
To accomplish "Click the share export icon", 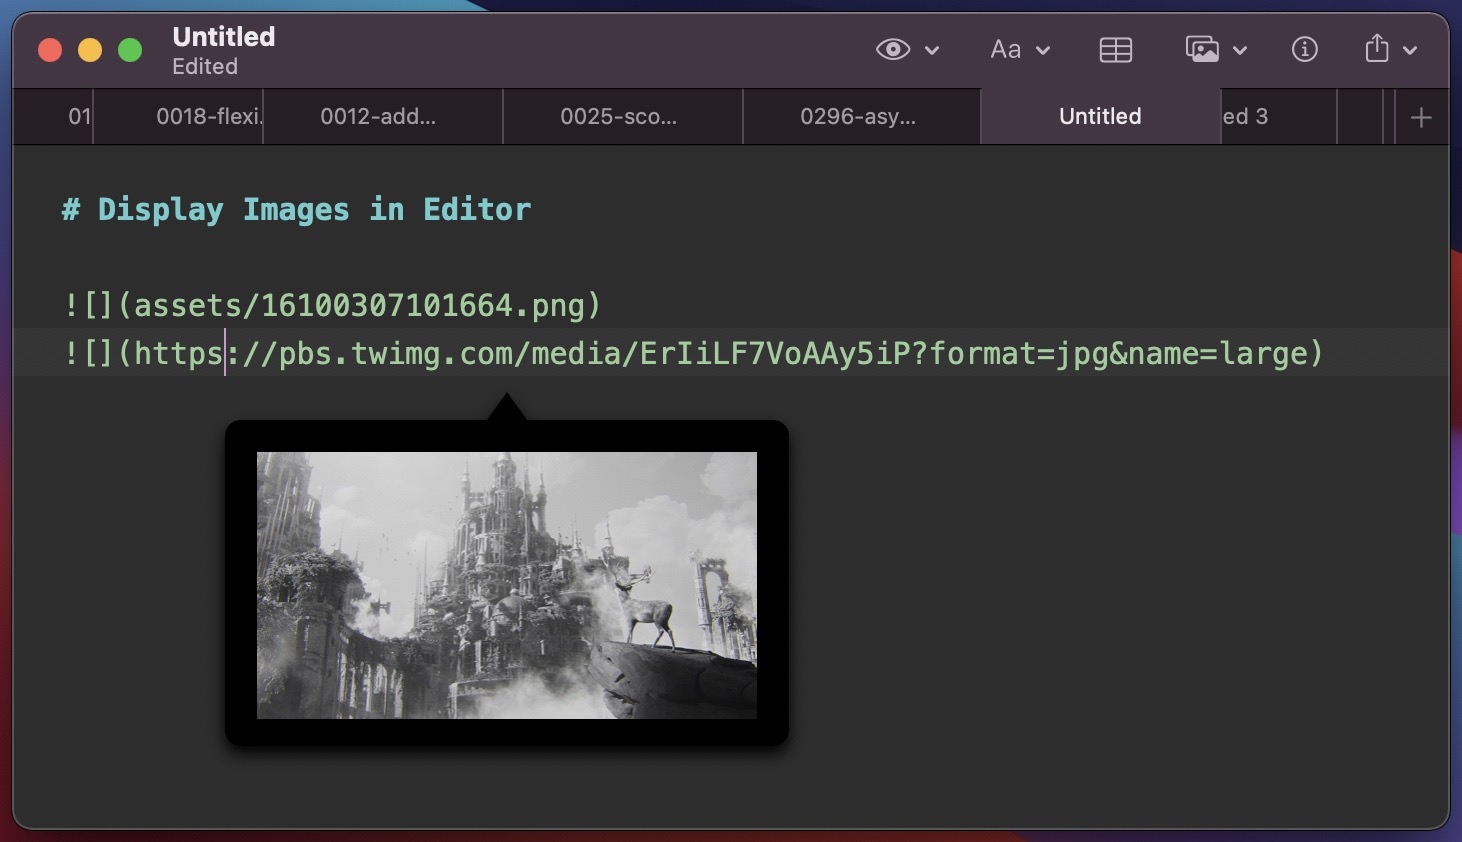I will (1377, 49).
